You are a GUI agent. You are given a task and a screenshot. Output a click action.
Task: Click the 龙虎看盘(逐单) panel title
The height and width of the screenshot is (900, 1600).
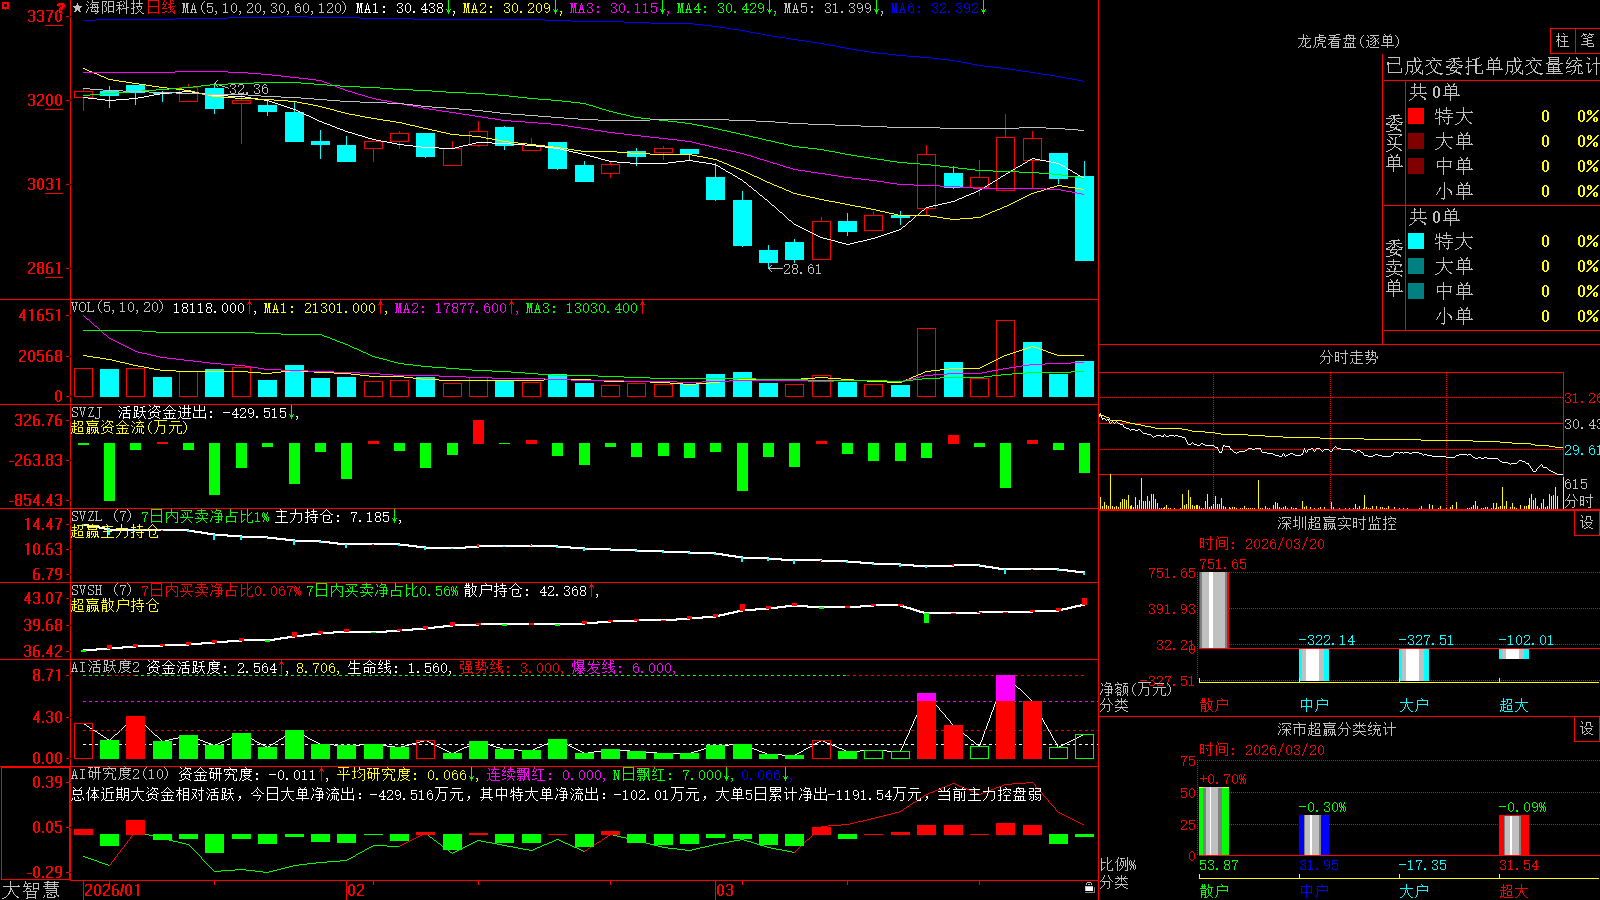click(1349, 41)
